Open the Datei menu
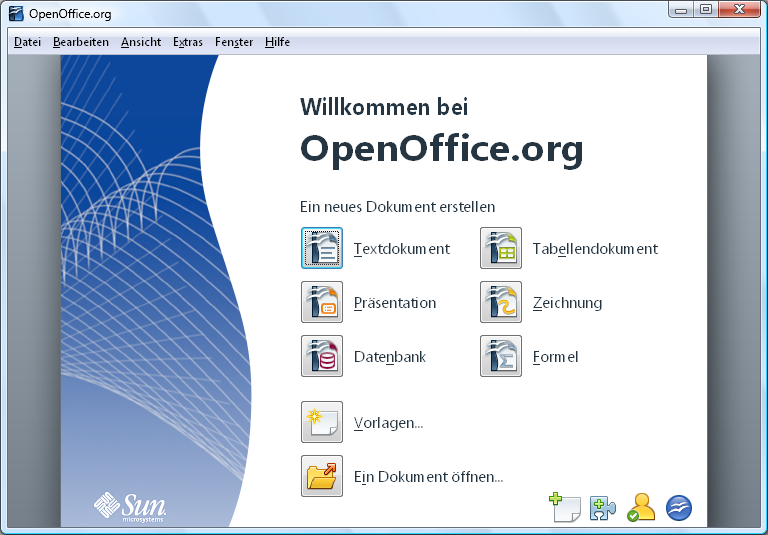The height and width of the screenshot is (535, 768). [27, 42]
